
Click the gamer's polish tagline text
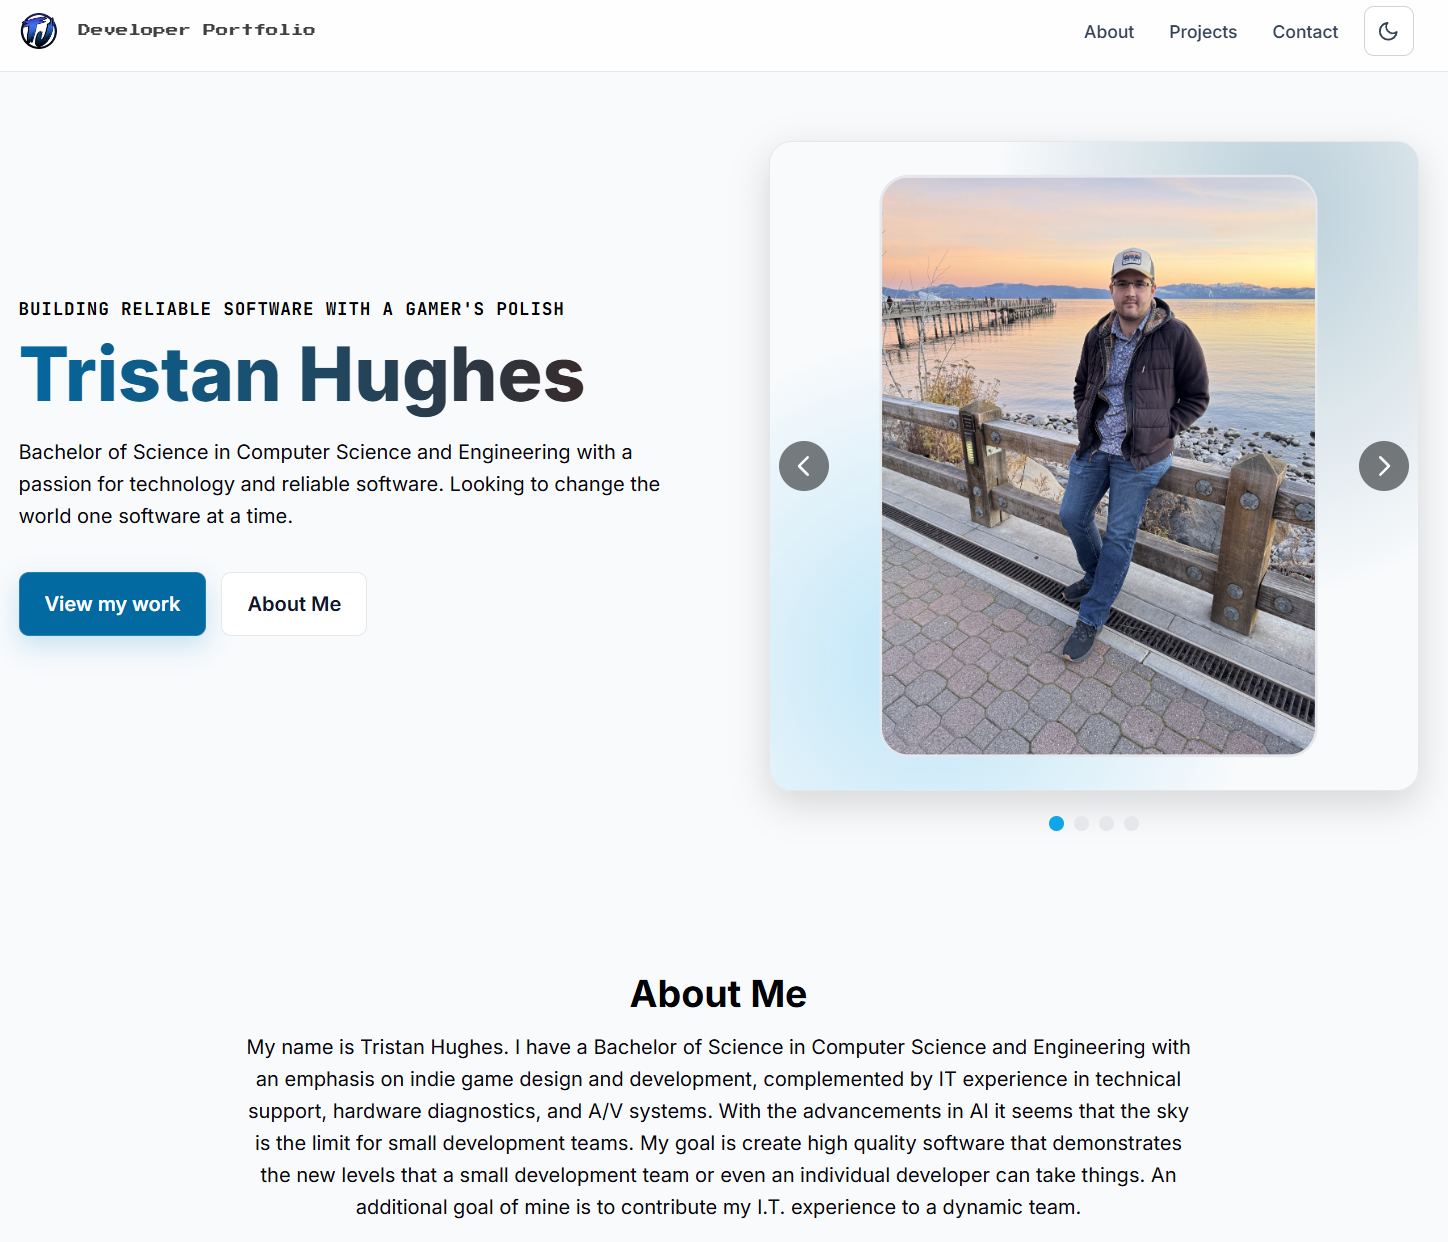(x=291, y=309)
